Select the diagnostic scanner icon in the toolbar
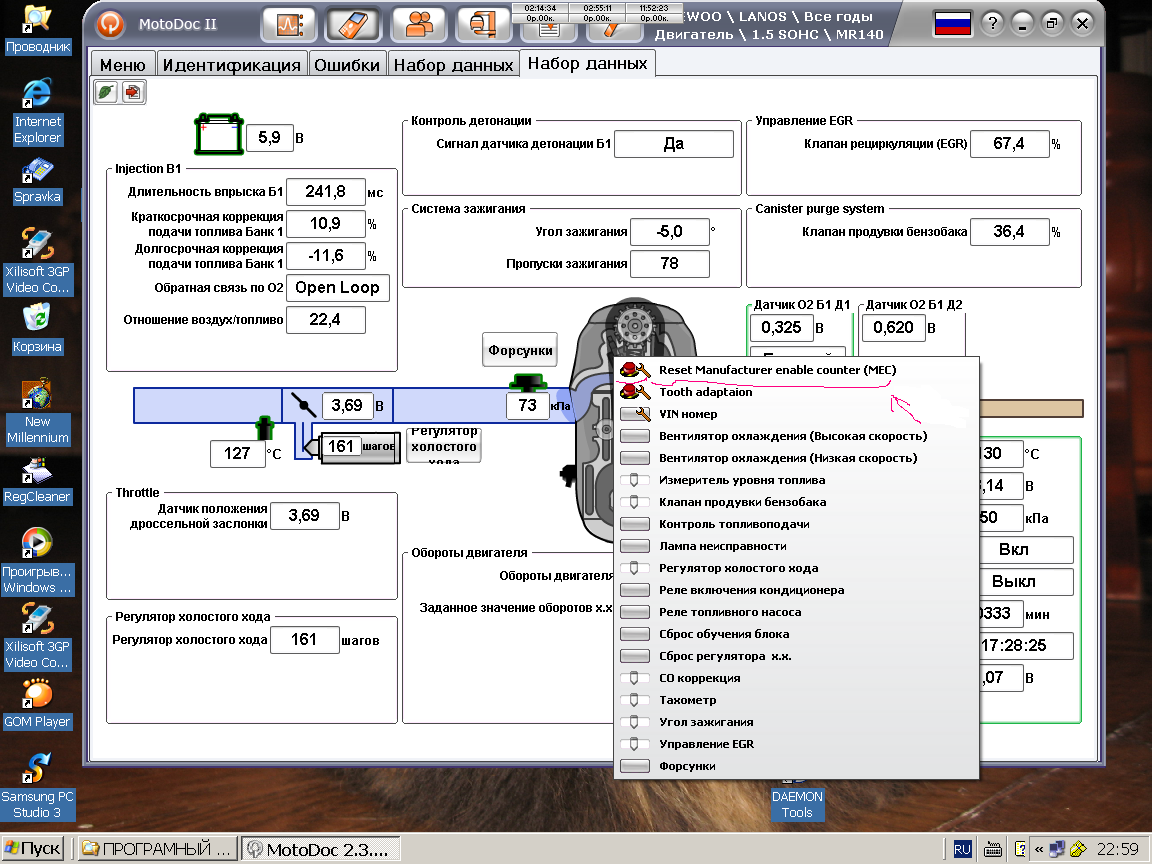This screenshot has width=1152, height=864. point(352,24)
